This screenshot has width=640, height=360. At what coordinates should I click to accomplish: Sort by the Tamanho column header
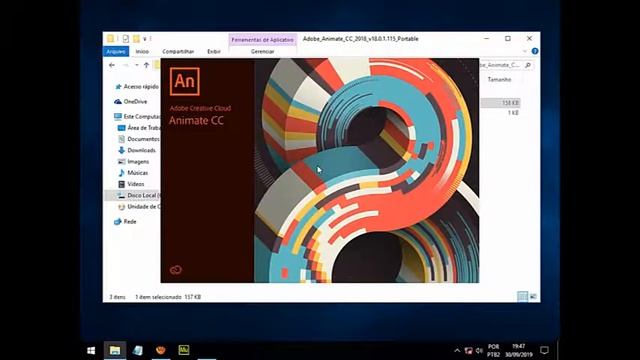click(499, 79)
